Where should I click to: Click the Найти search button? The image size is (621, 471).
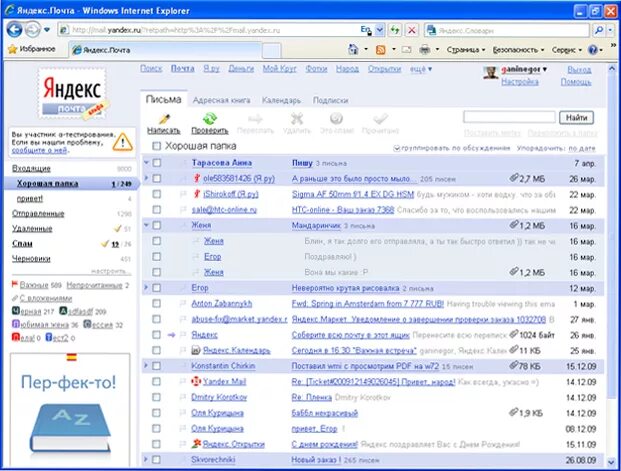576,117
